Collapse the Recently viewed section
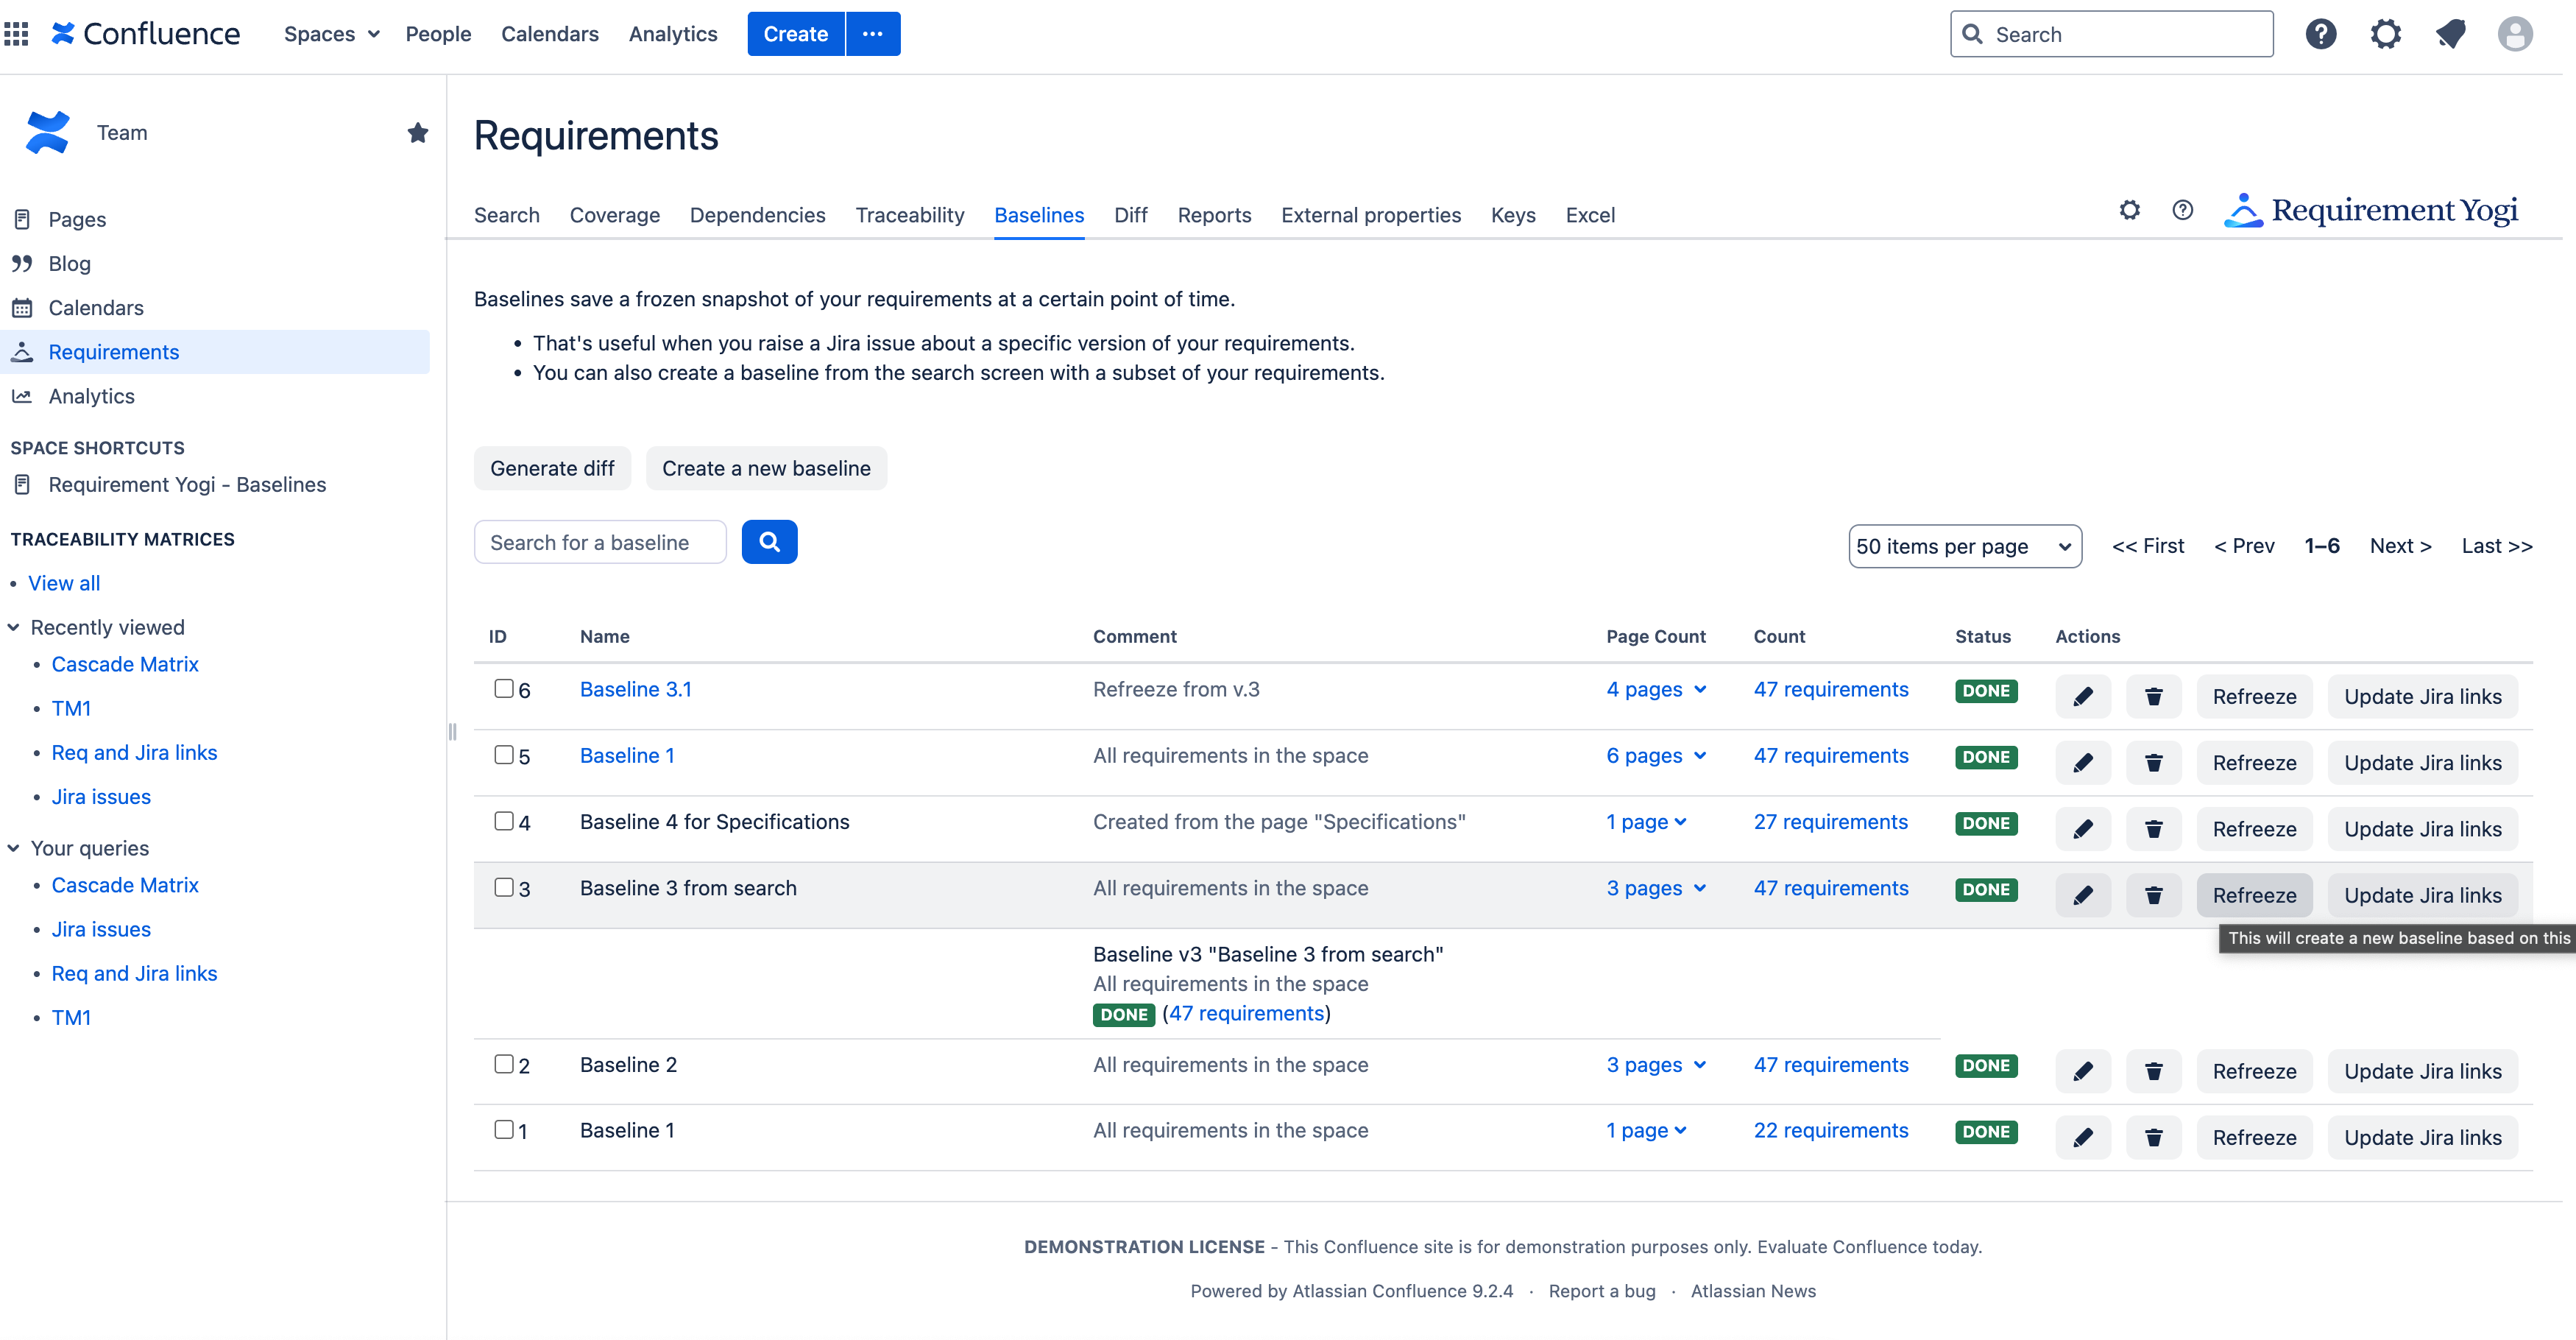The width and height of the screenshot is (2576, 1340). pos(14,627)
